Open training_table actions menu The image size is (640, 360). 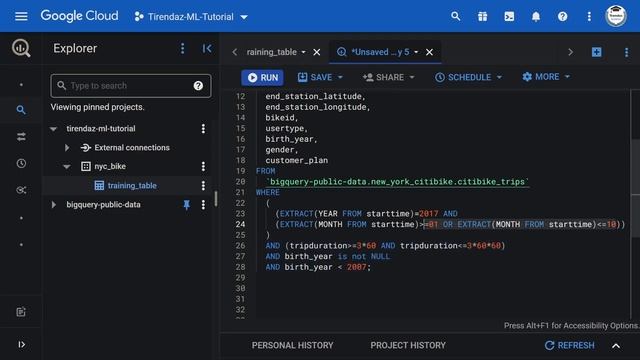coord(203,186)
